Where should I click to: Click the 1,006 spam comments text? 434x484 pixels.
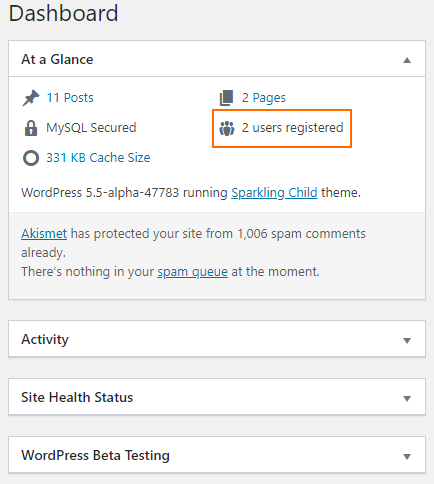click(301, 234)
